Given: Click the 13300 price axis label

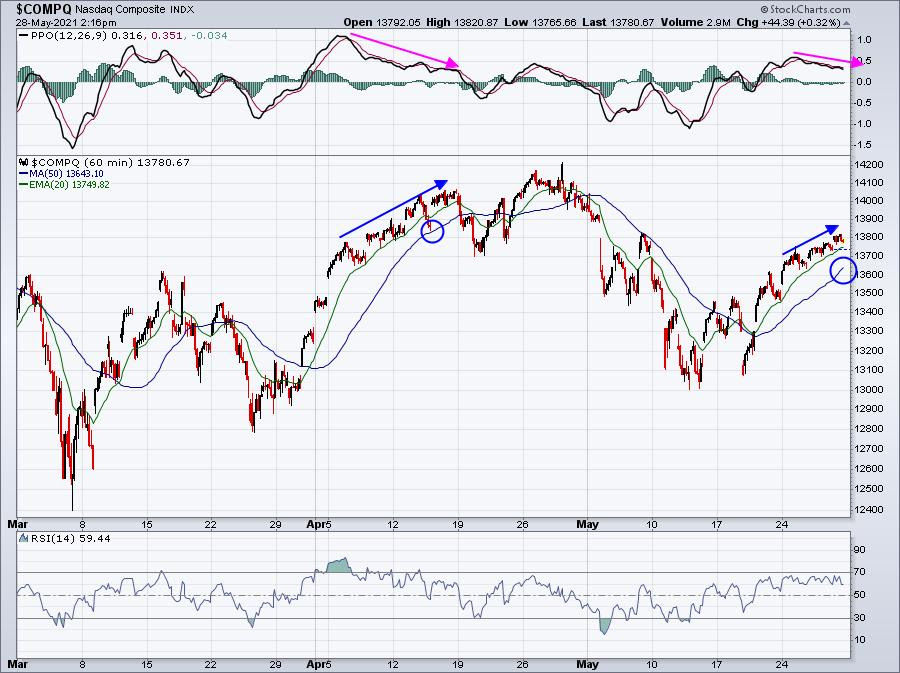Looking at the screenshot, I should (x=870, y=330).
